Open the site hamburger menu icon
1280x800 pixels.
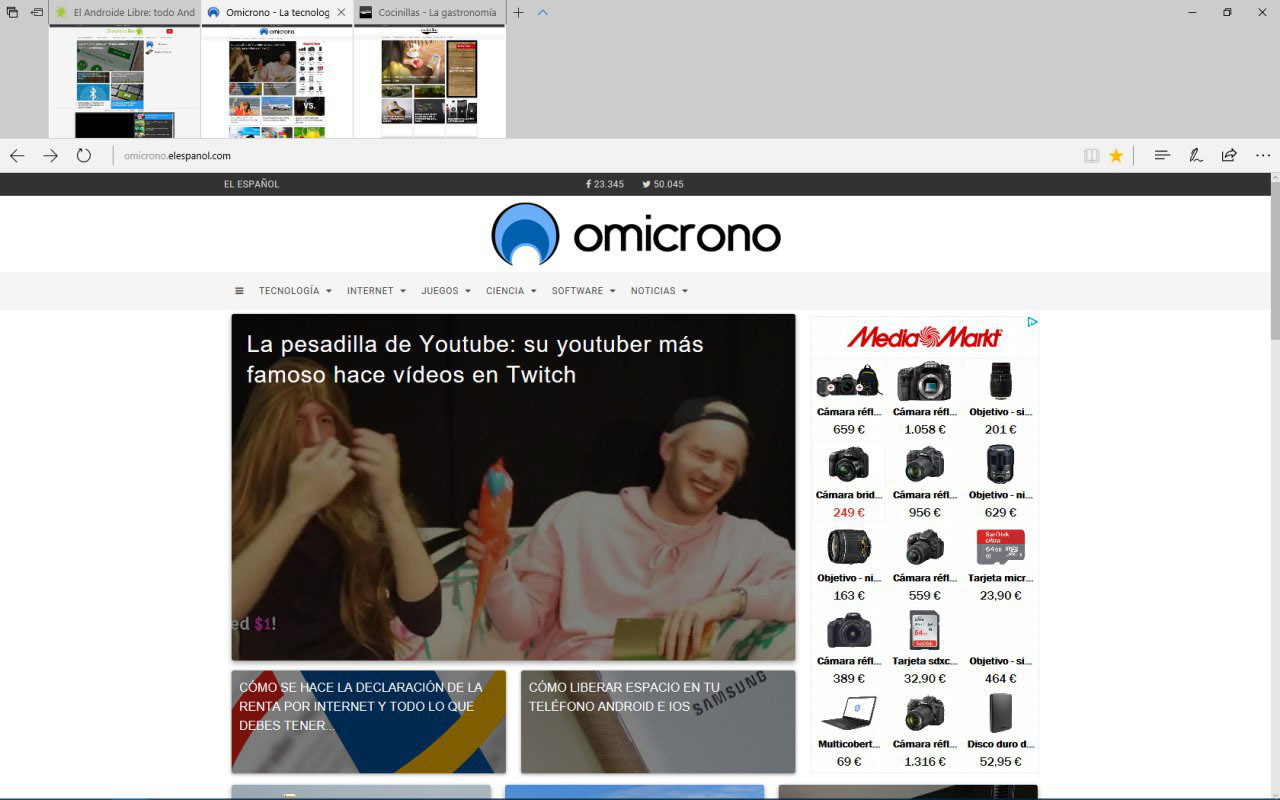click(239, 291)
